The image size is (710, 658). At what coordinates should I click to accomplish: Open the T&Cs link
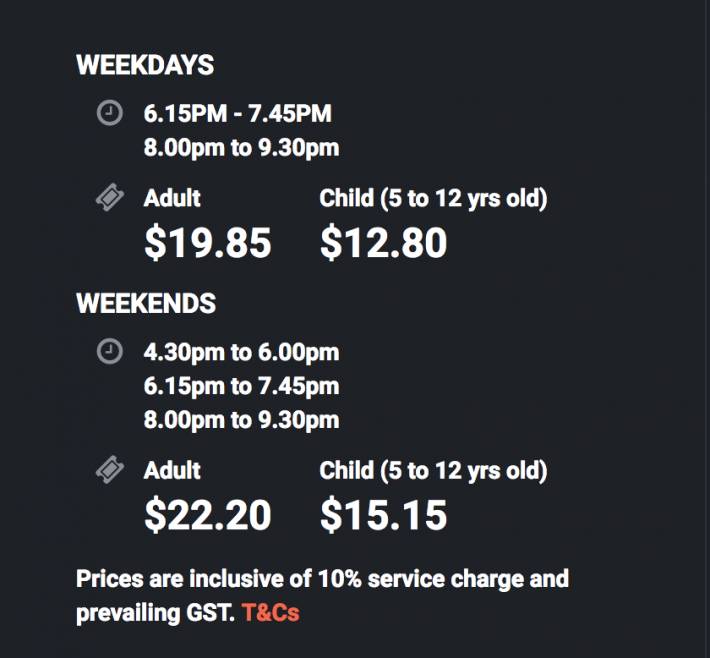click(x=270, y=613)
